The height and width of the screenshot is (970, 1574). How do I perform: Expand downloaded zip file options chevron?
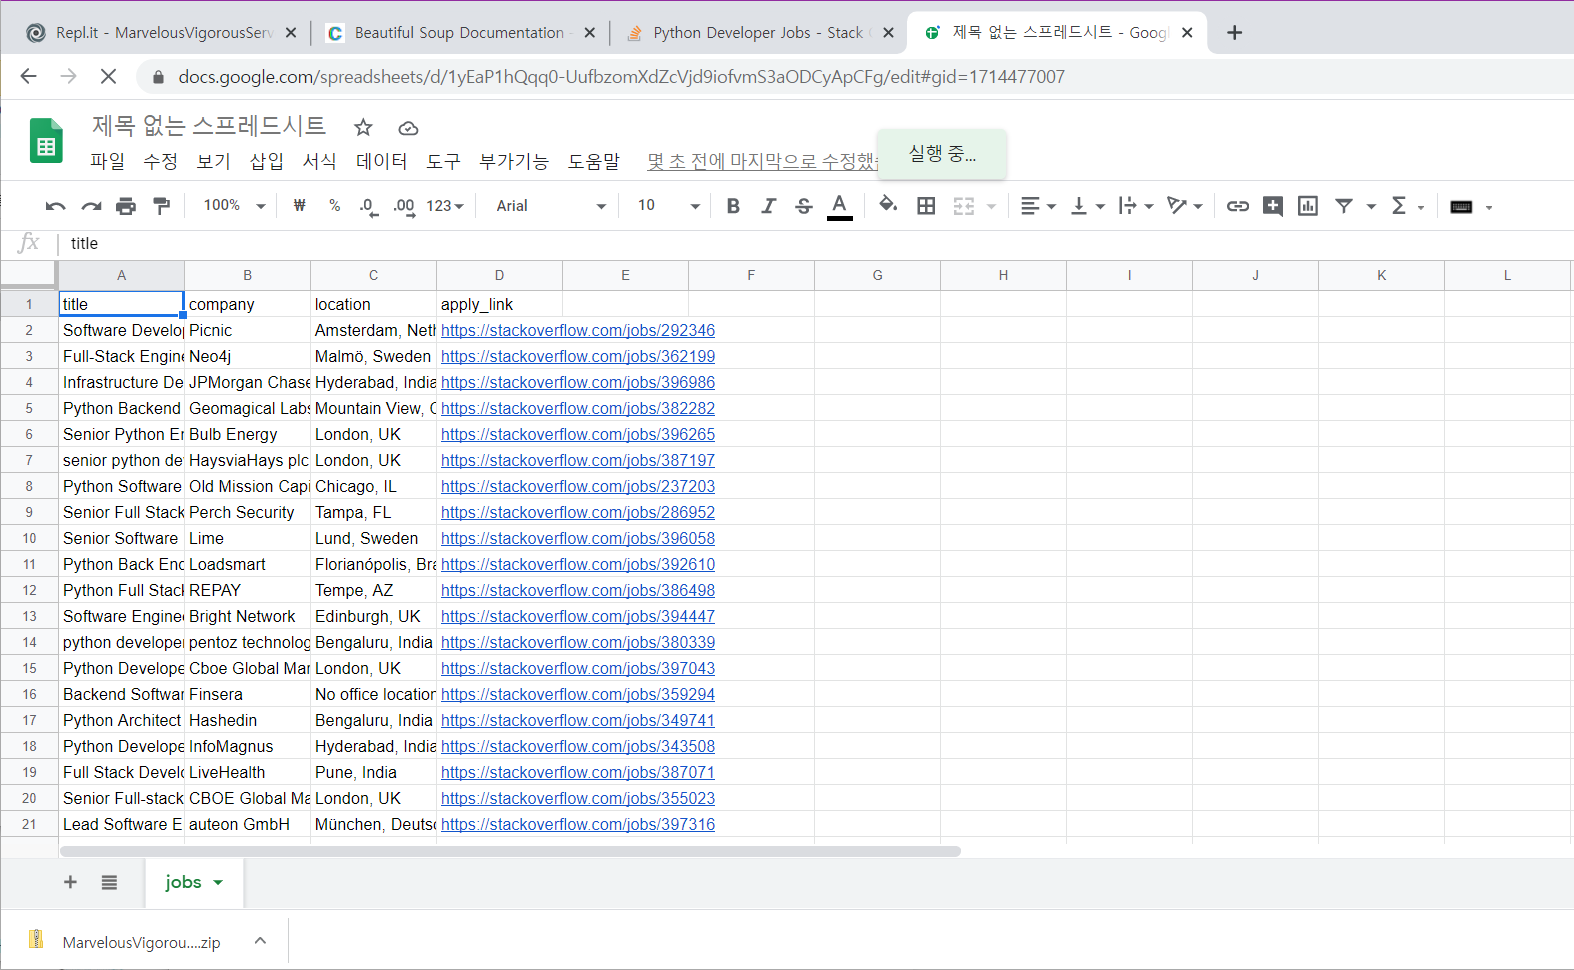[260, 941]
